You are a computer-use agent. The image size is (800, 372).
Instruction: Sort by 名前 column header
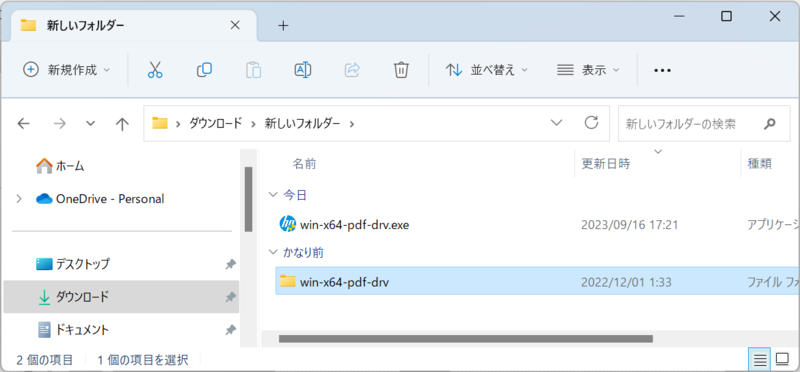(304, 164)
